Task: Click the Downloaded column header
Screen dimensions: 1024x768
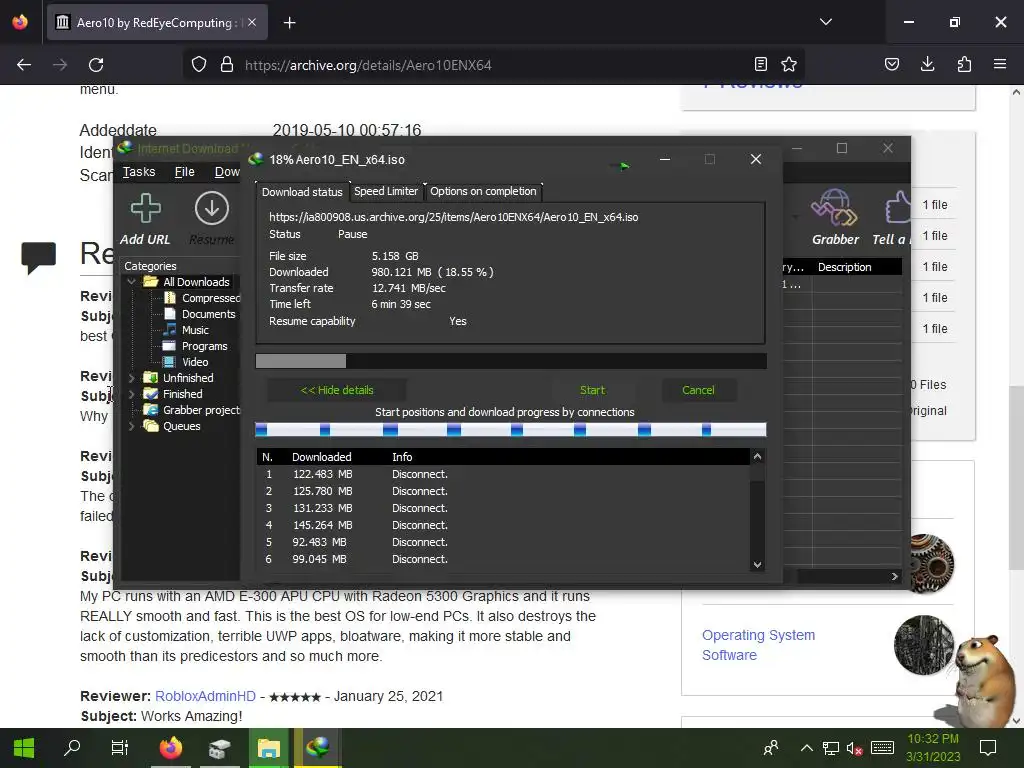Action: pos(321,457)
